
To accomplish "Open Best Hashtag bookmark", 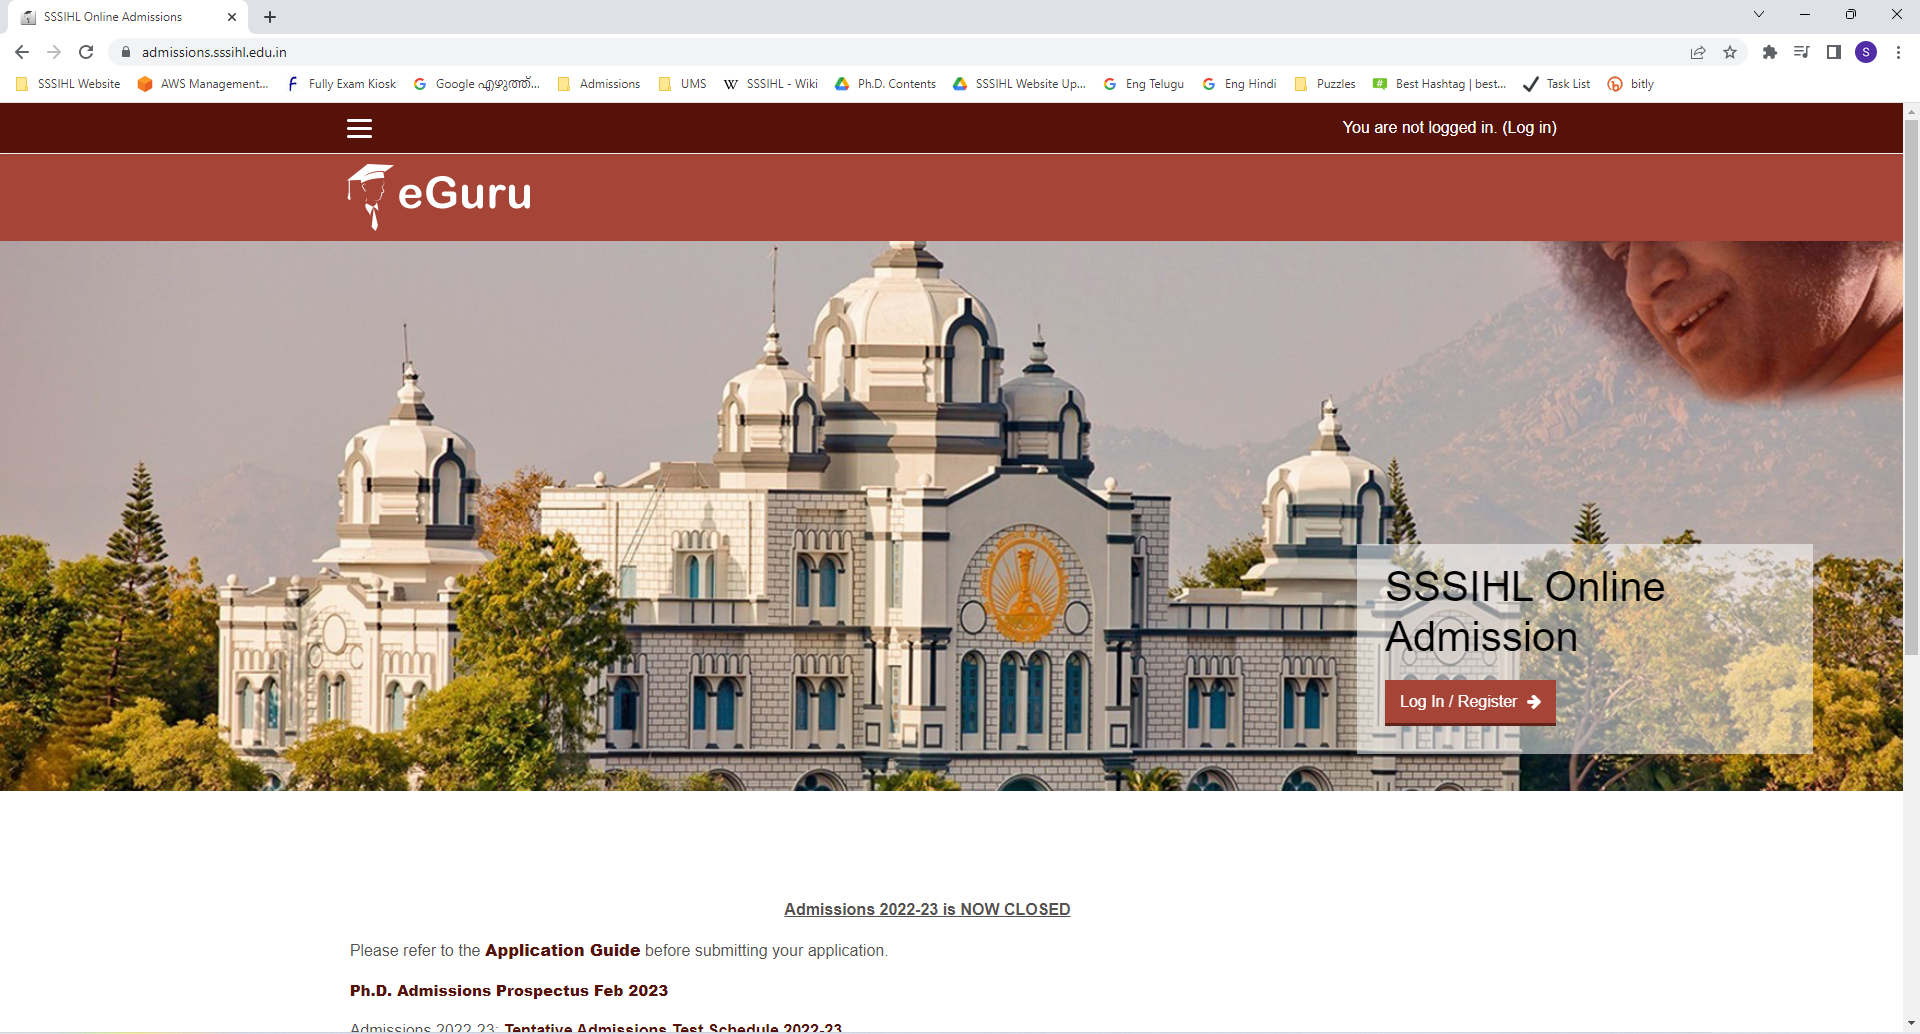I will tap(1440, 84).
